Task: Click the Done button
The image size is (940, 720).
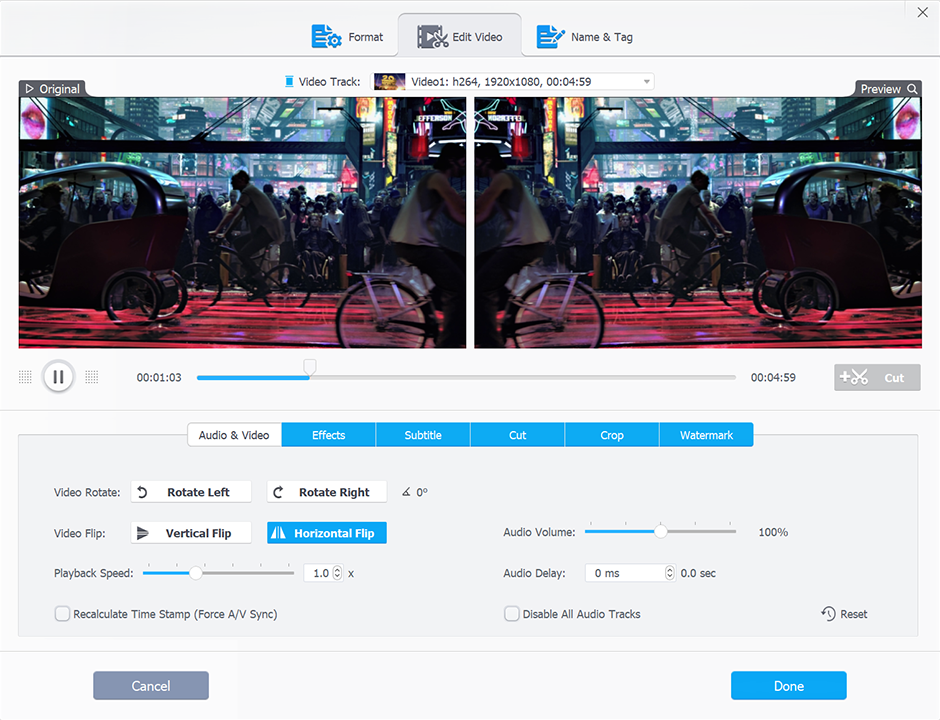Action: pyautogui.click(x=789, y=686)
